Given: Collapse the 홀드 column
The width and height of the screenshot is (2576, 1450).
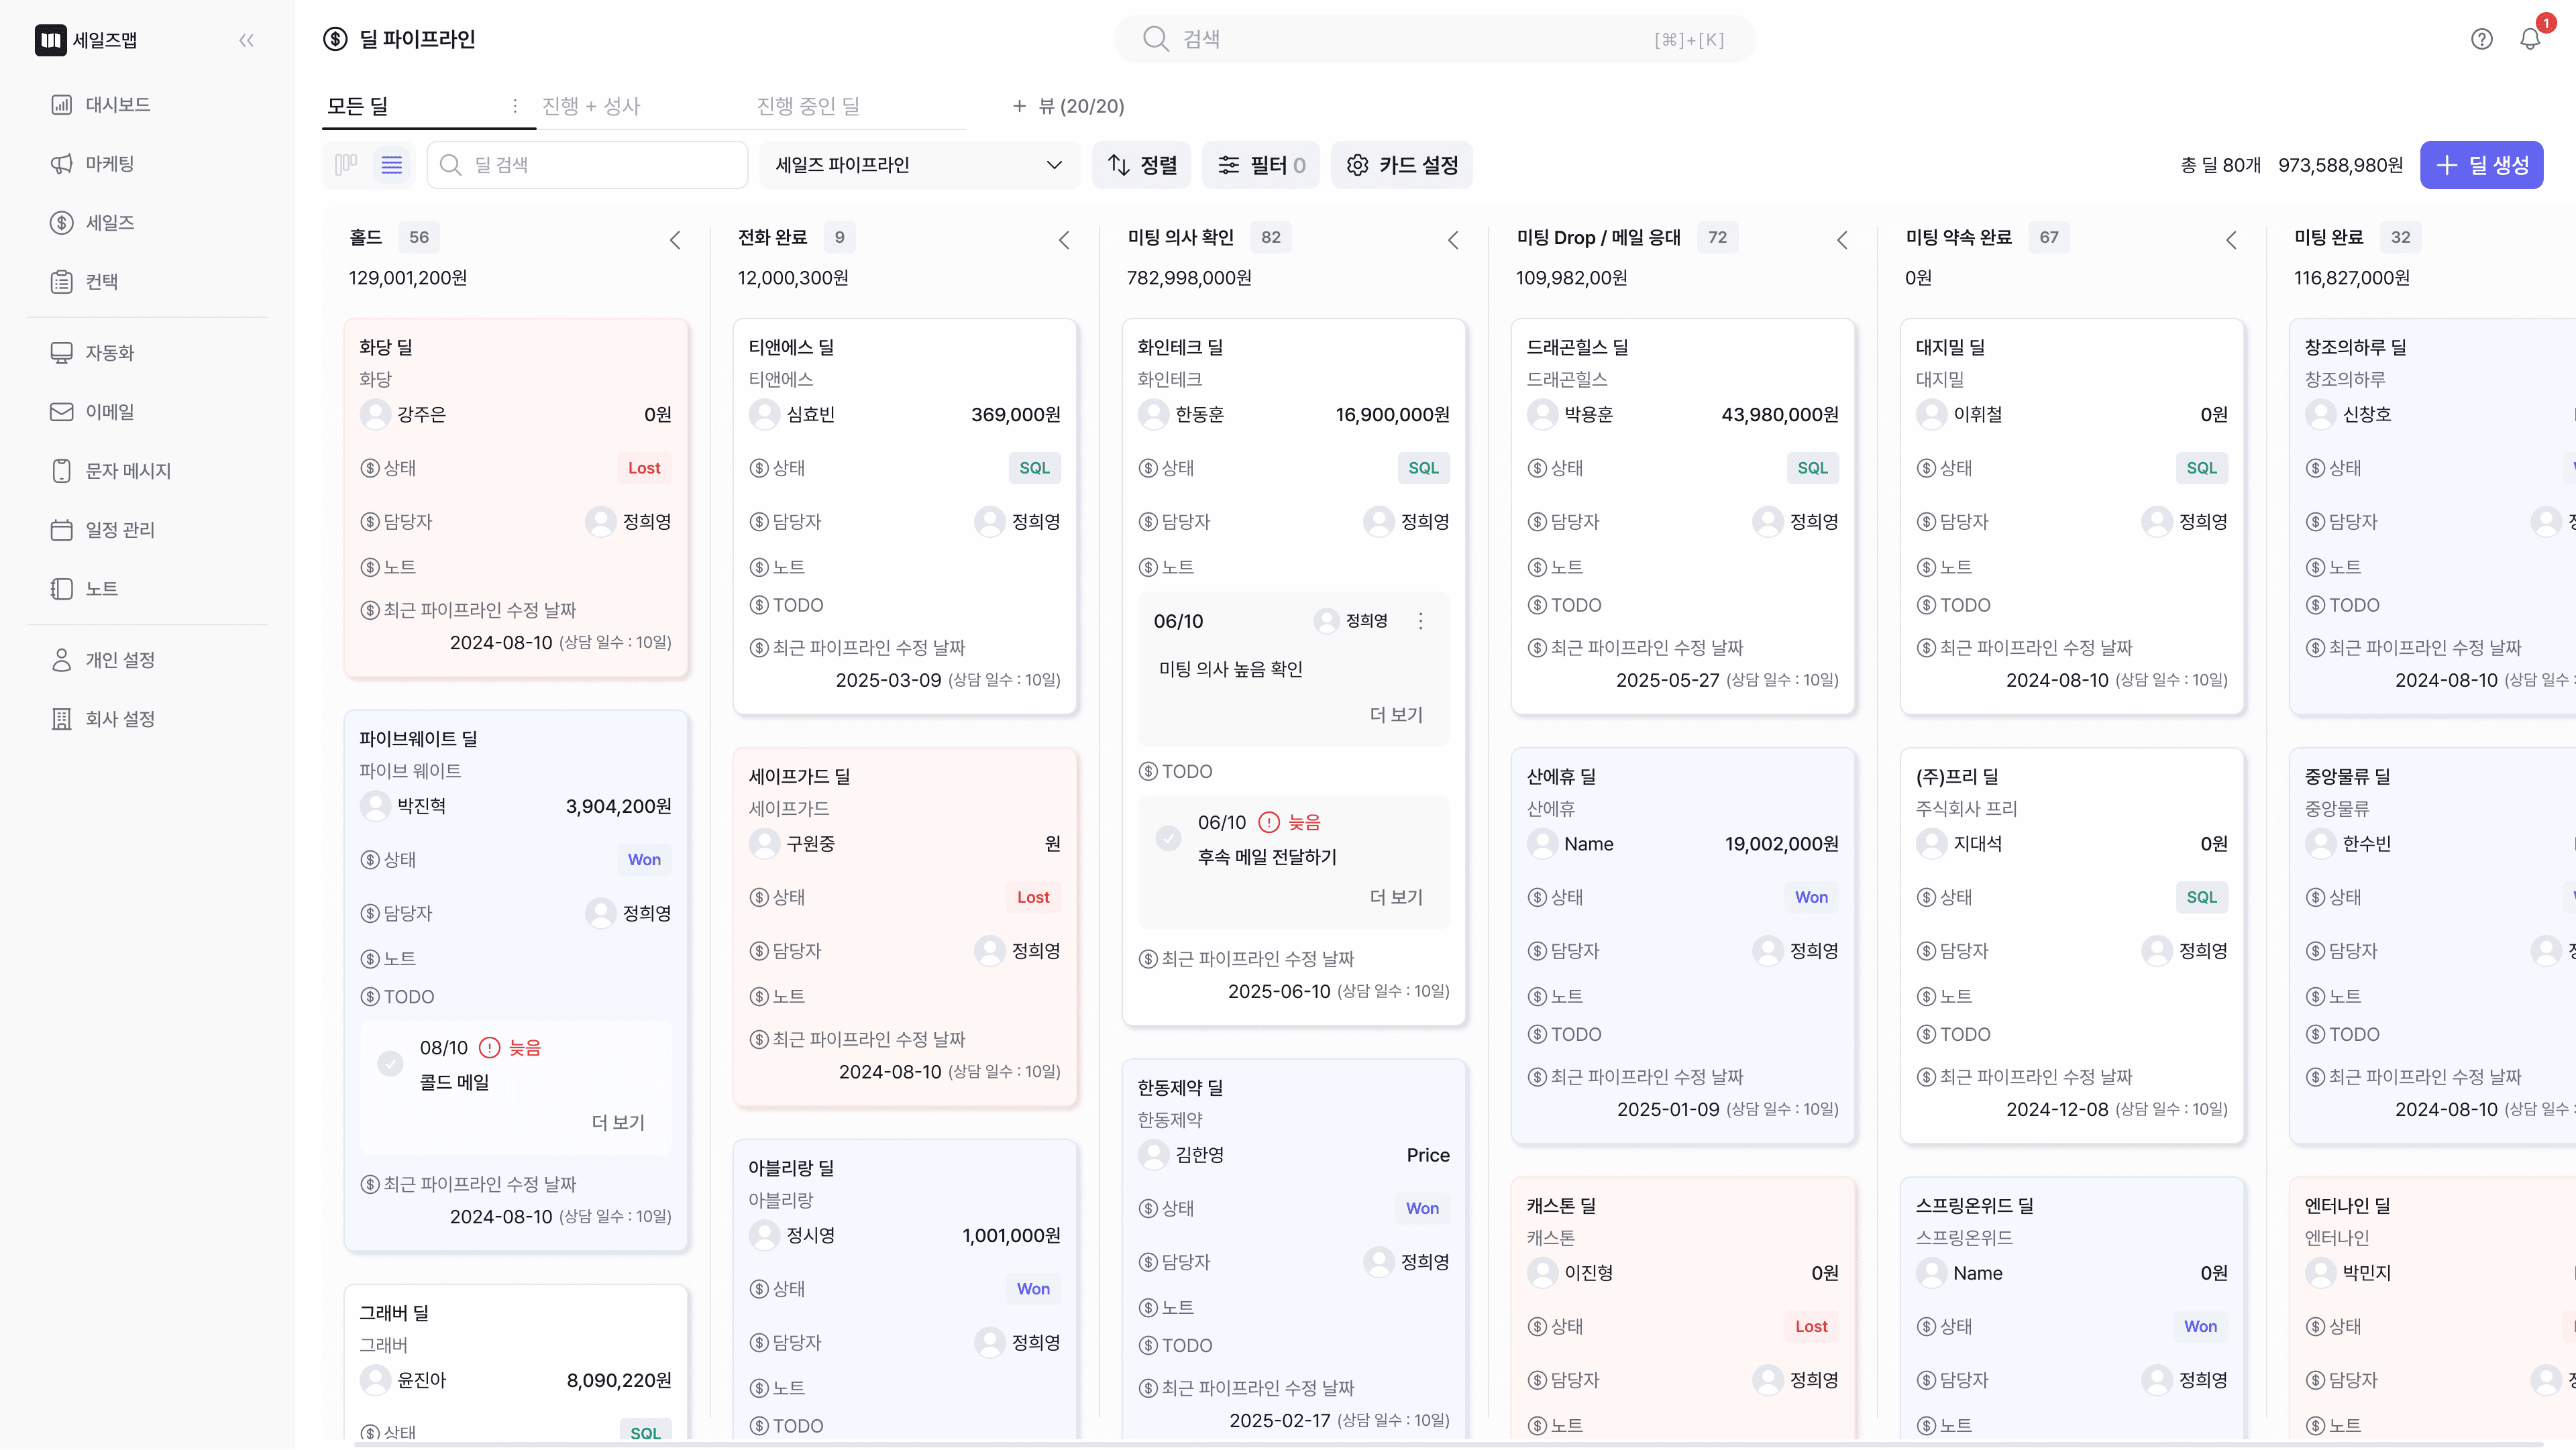Looking at the screenshot, I should point(675,240).
